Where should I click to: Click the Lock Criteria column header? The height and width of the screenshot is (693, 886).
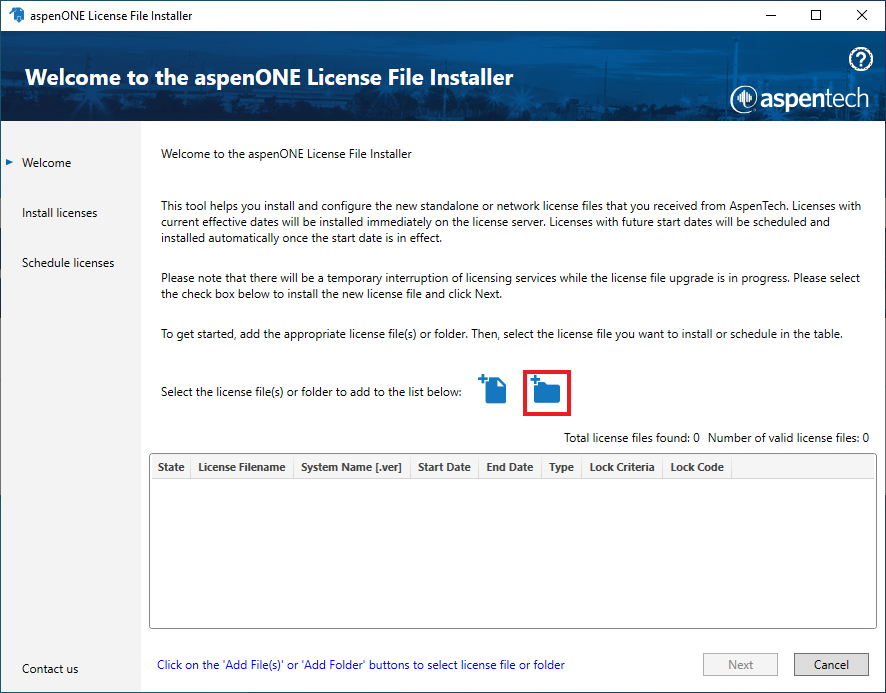(622, 467)
